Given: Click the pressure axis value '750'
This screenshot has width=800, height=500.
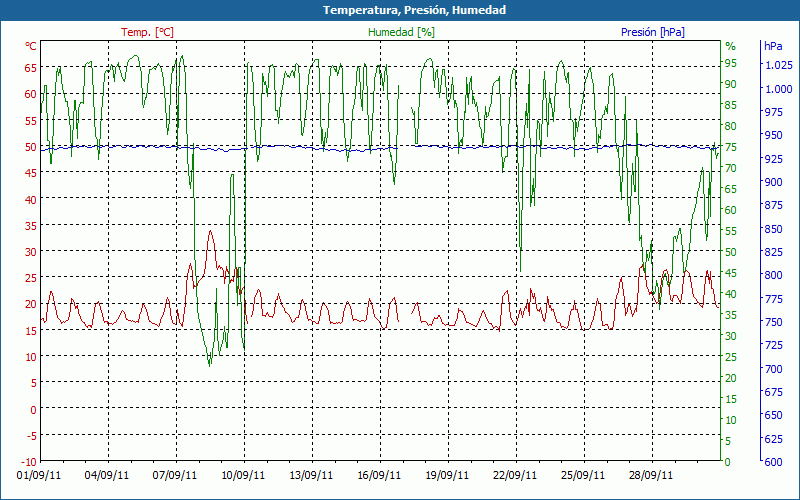Looking at the screenshot, I should 773,322.
